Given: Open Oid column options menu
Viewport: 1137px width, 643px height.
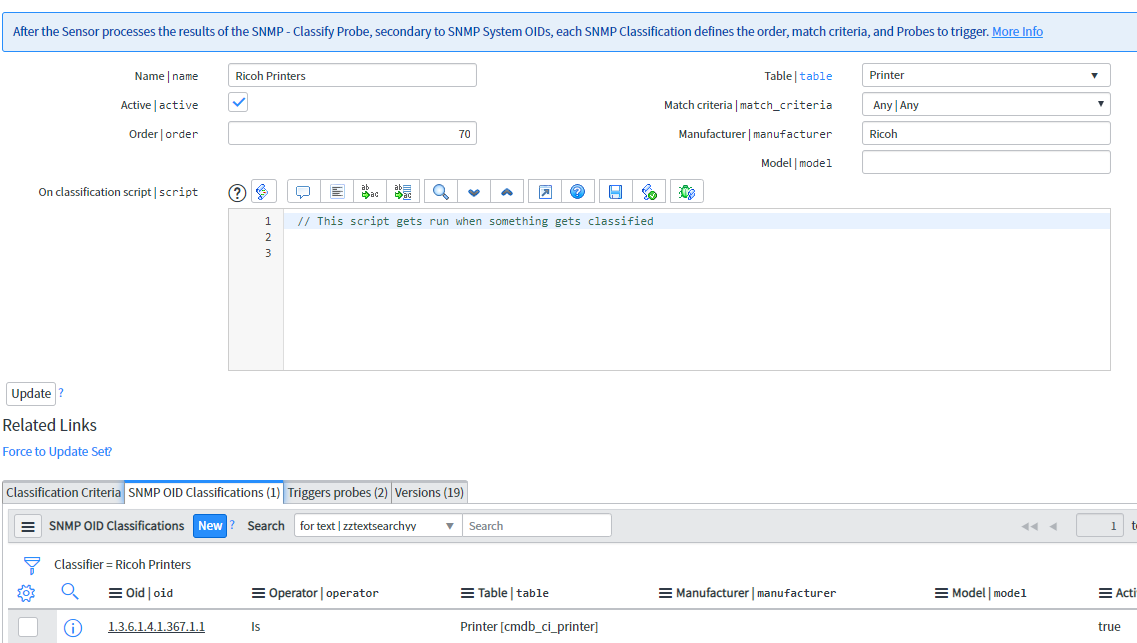Looking at the screenshot, I should pyautogui.click(x=115, y=593).
